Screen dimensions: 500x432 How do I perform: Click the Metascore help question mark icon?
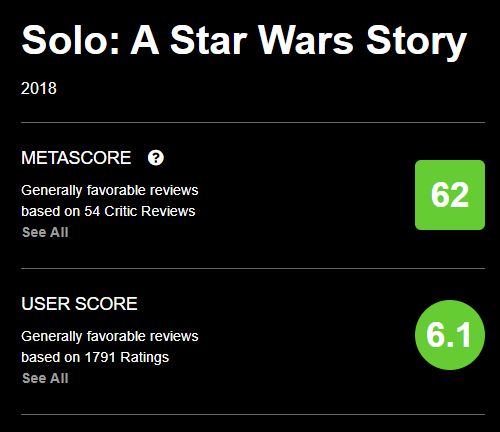coord(156,158)
